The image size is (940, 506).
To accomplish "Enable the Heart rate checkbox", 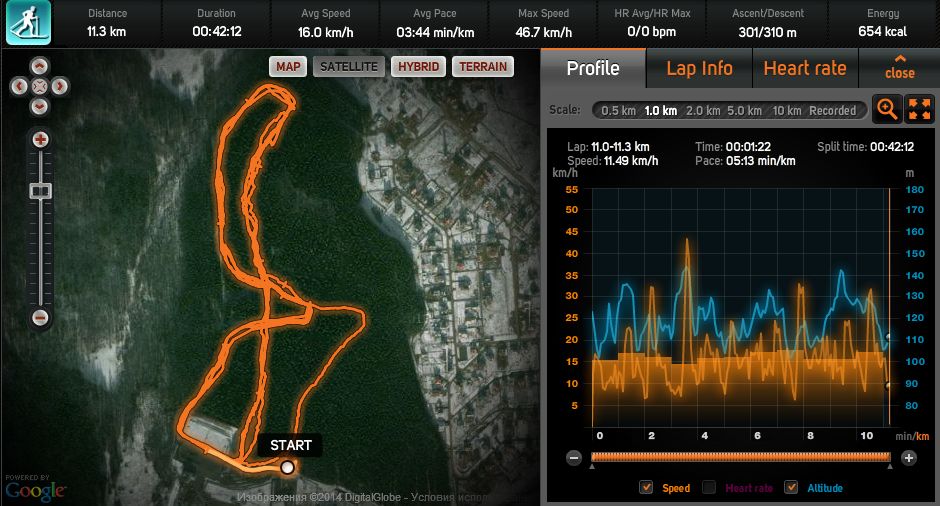I will [709, 487].
